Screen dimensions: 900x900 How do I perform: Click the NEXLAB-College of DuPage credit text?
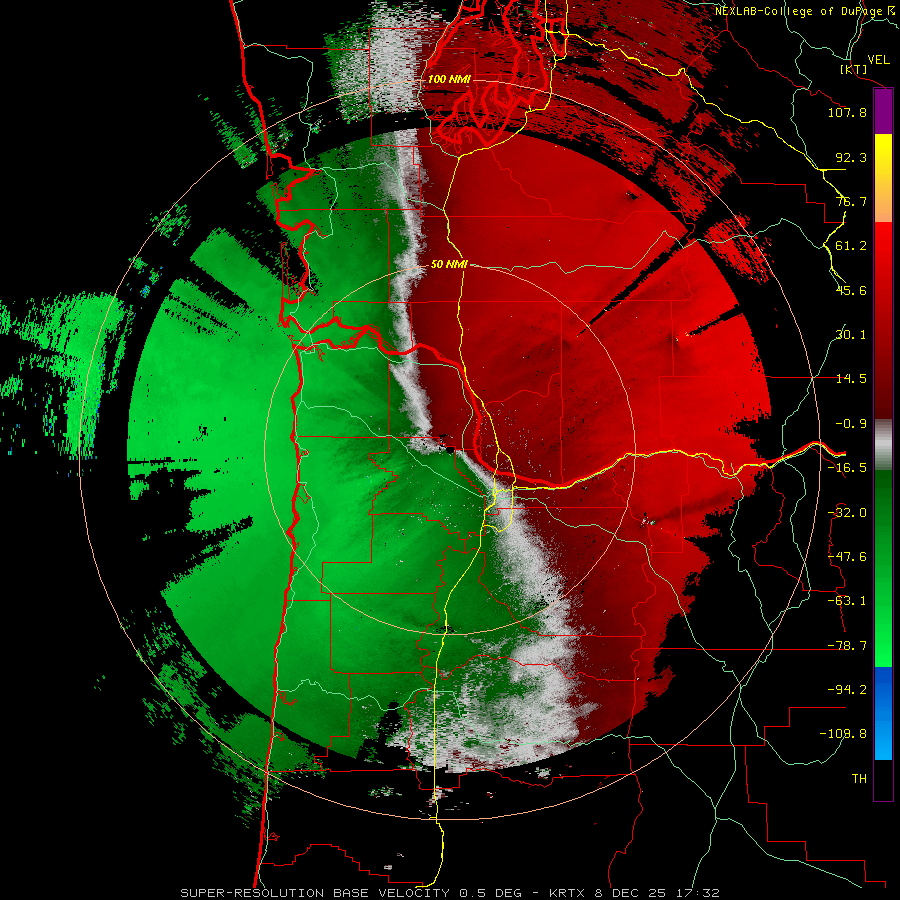tap(807, 11)
